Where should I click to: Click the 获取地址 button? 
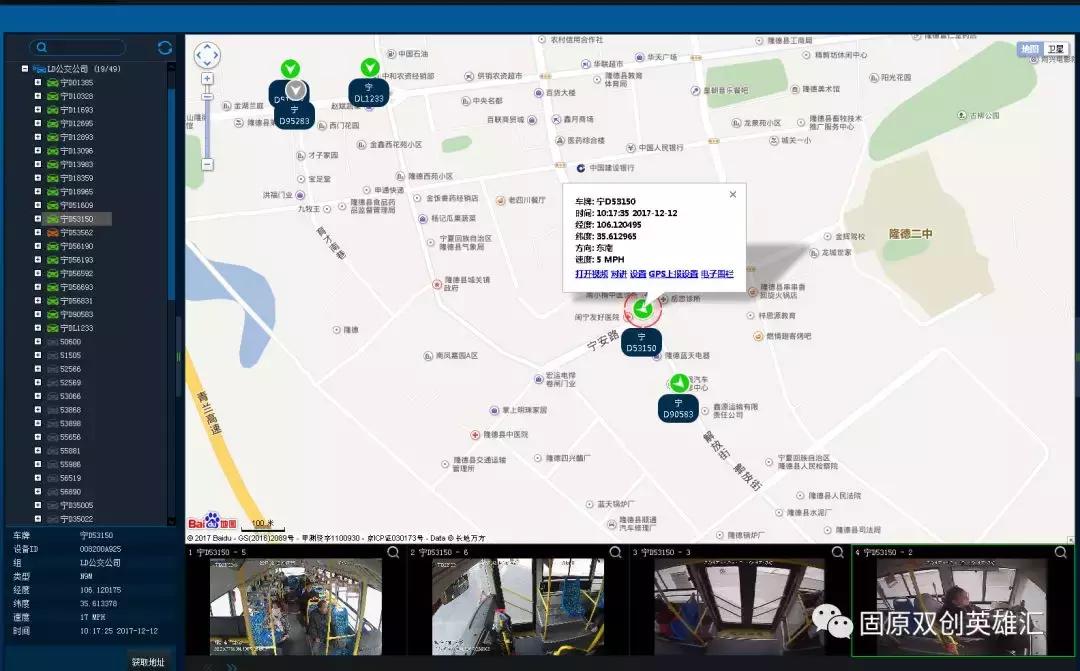coord(148,661)
